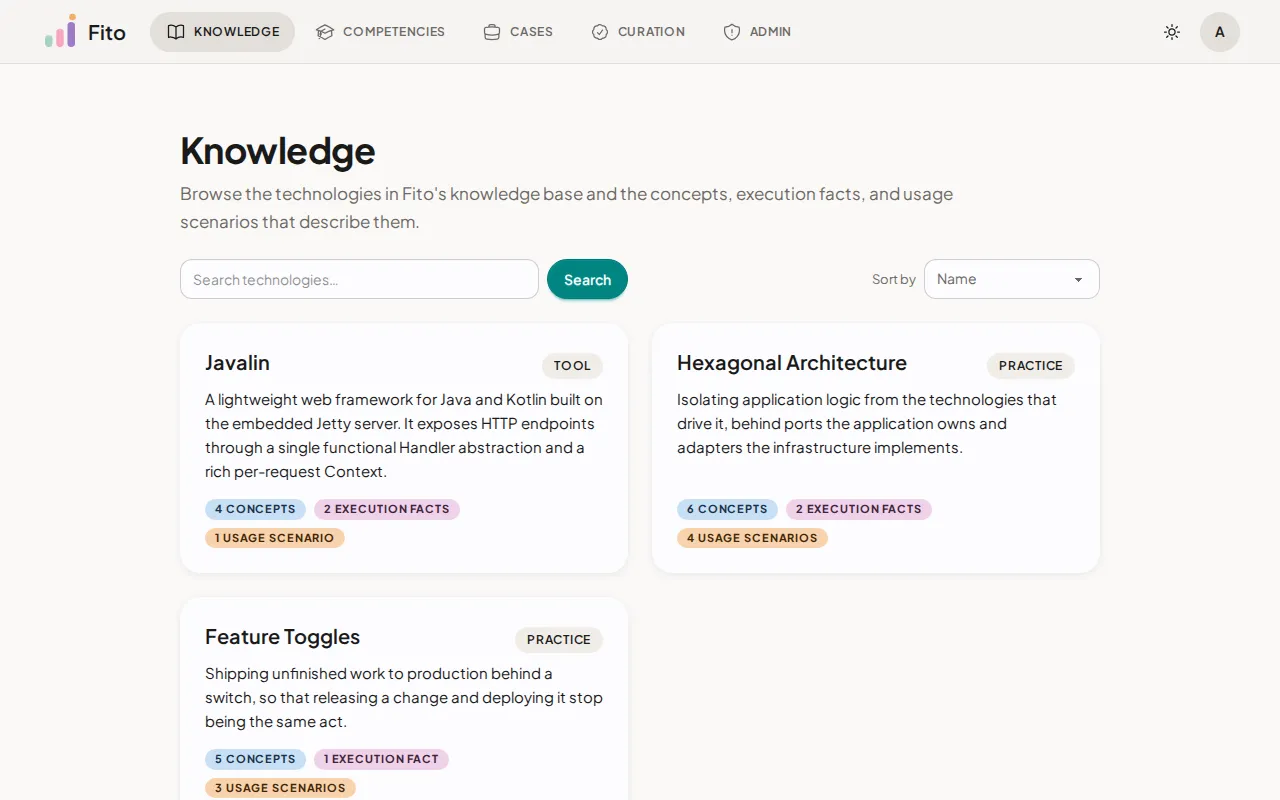Click the briefcase Cases icon
This screenshot has width=1280, height=800.
492,32
